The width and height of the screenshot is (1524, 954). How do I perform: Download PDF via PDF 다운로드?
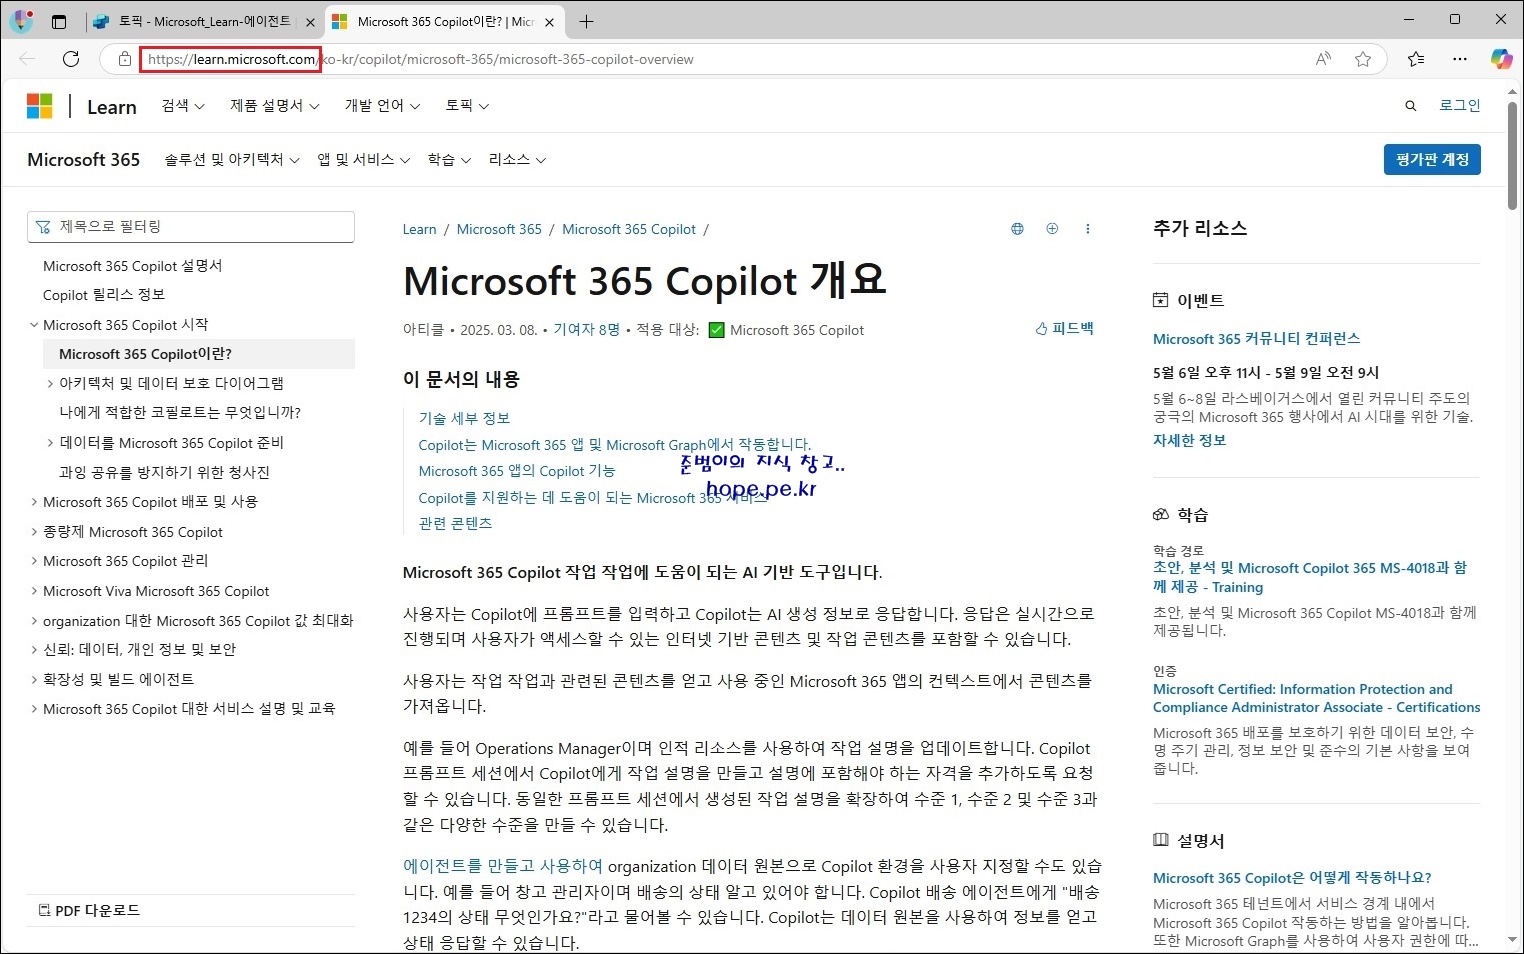pyautogui.click(x=89, y=910)
